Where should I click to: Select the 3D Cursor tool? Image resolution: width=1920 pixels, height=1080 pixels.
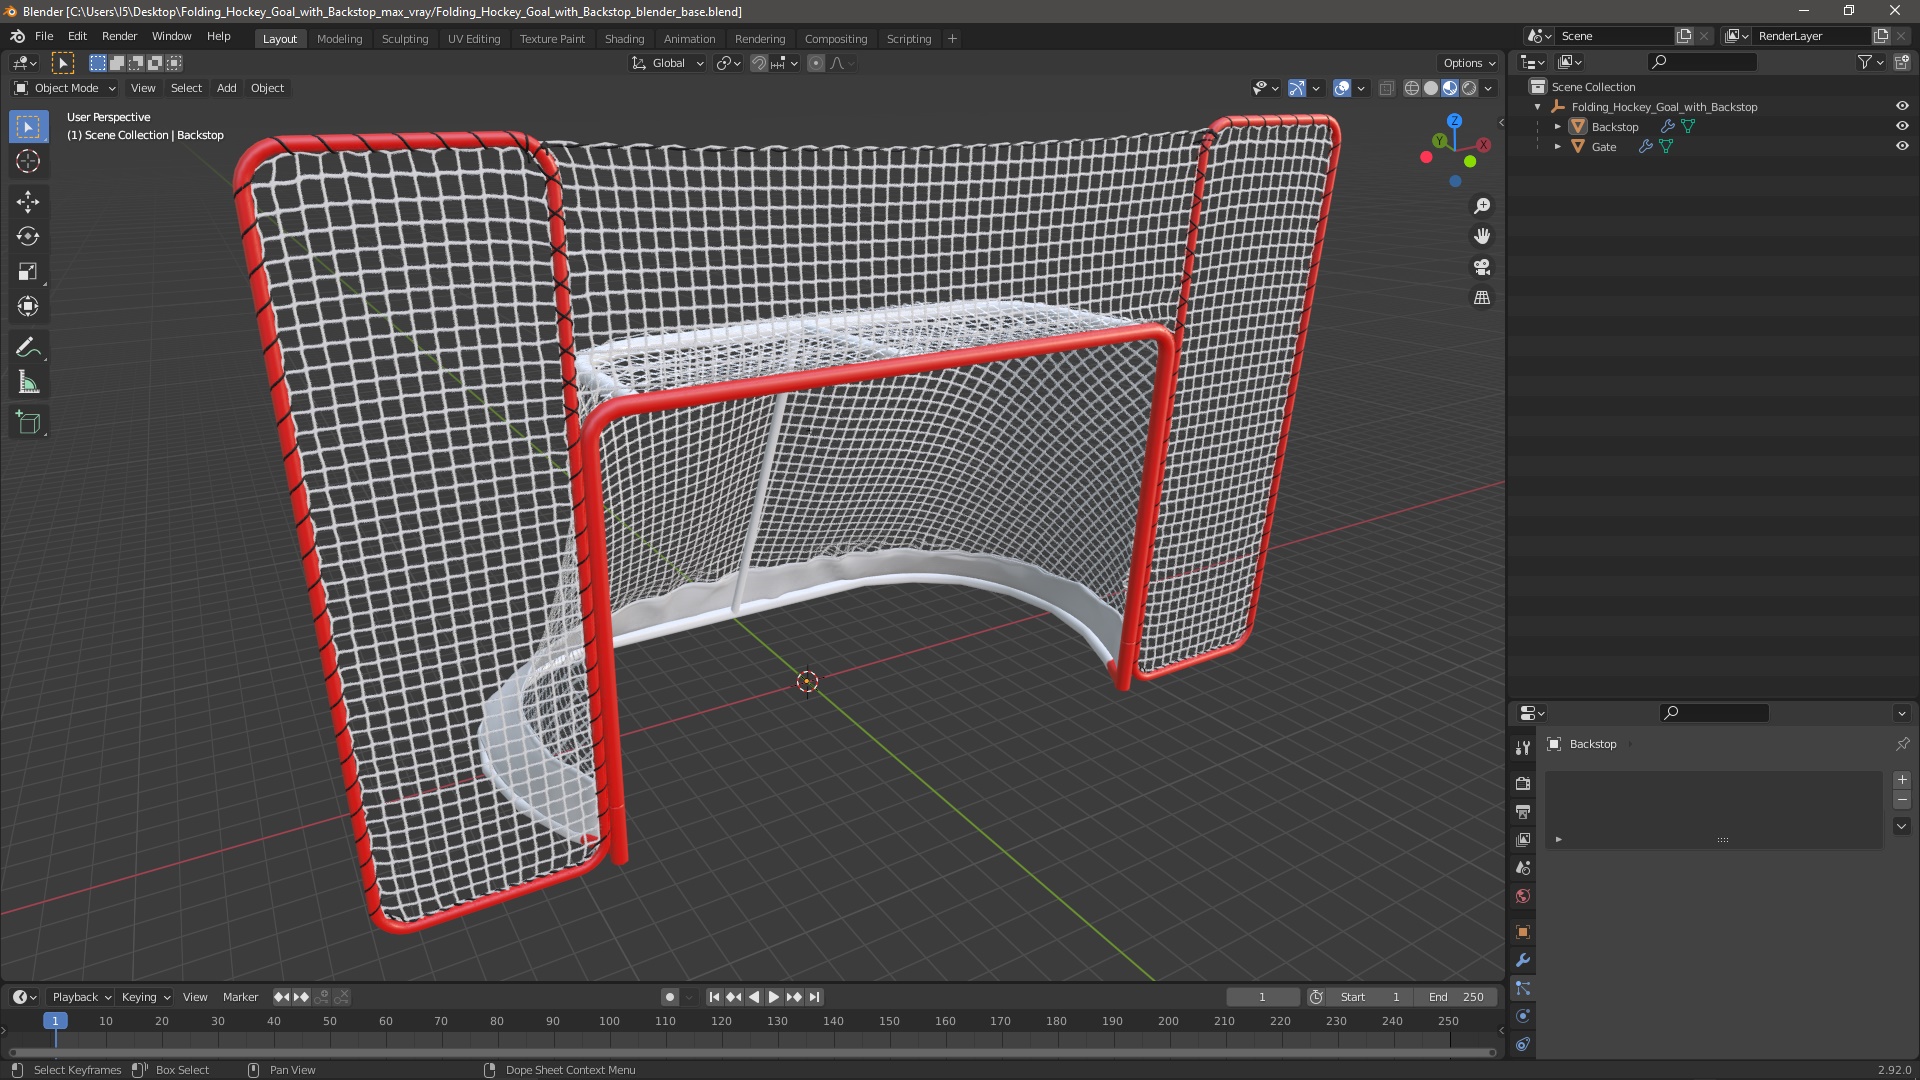pyautogui.click(x=27, y=161)
